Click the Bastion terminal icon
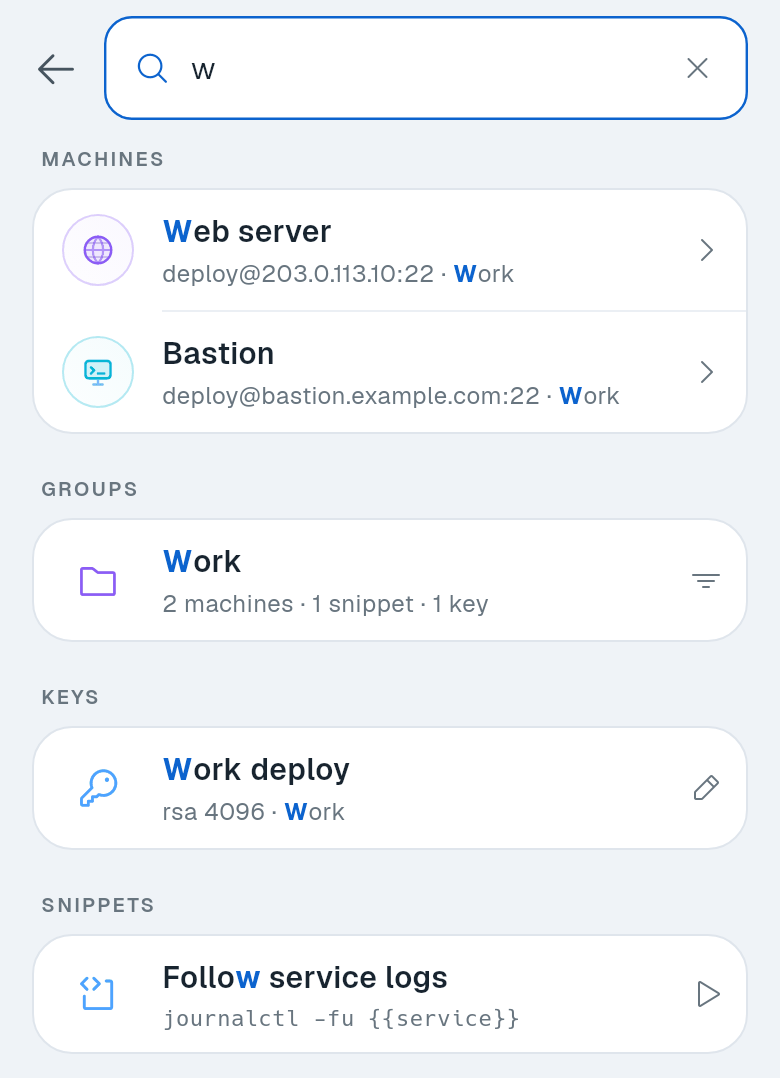 (x=98, y=372)
